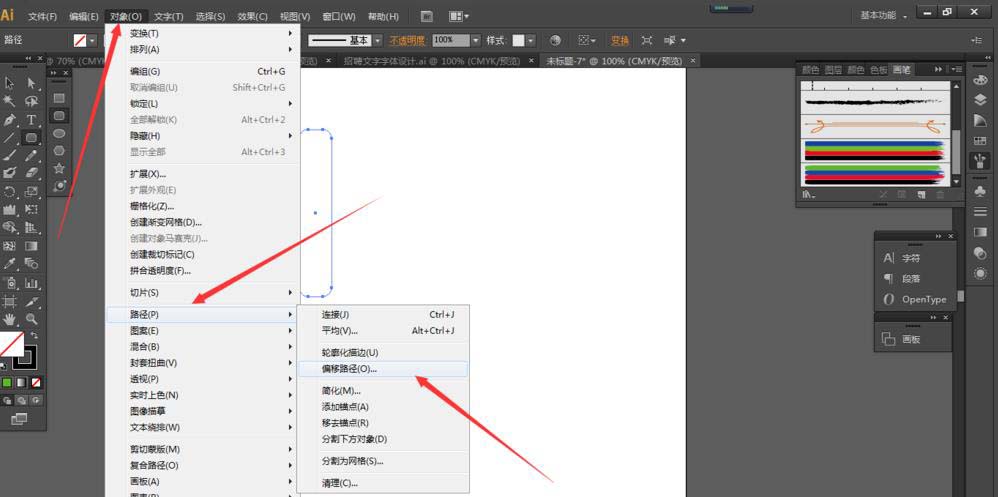The height and width of the screenshot is (497, 998).
Task: Select the Line Segment tool
Action: coord(10,137)
